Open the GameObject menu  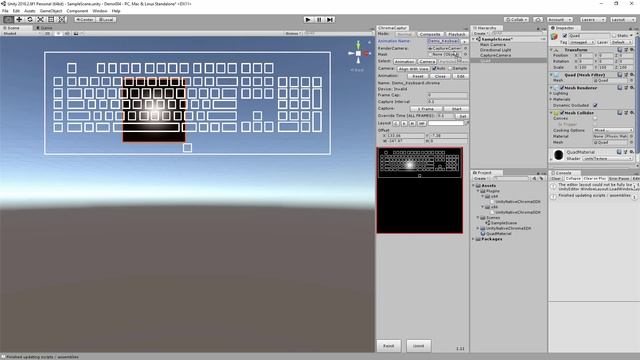tap(51, 11)
